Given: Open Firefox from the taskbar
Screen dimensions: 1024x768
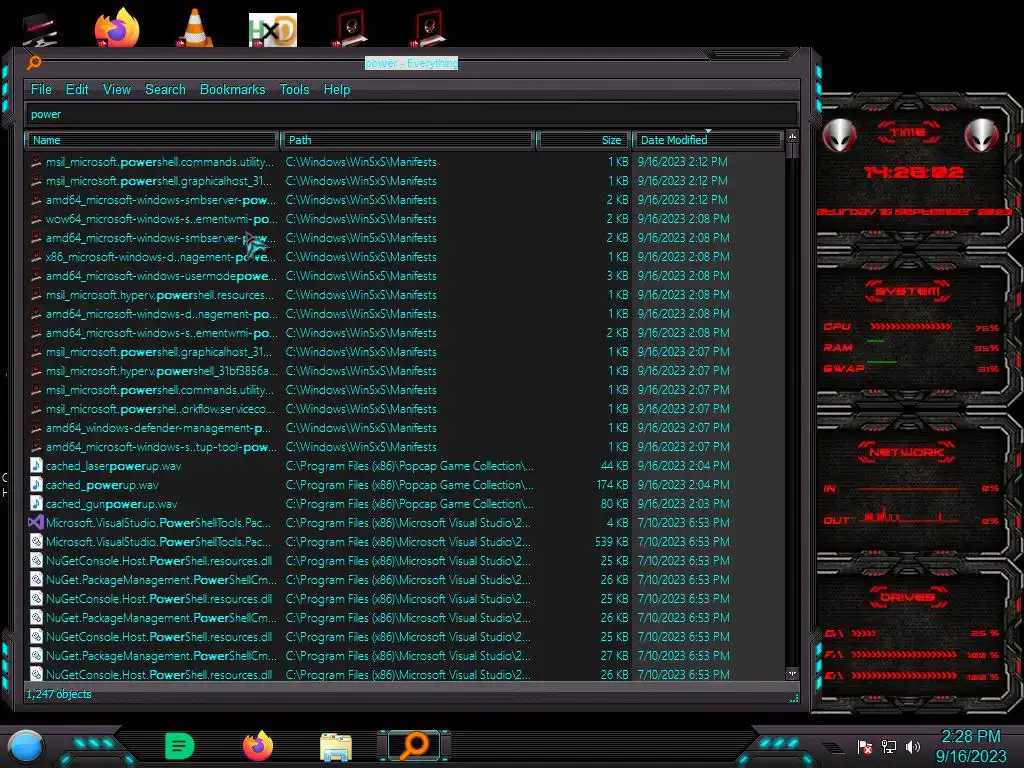Looking at the screenshot, I should point(258,746).
